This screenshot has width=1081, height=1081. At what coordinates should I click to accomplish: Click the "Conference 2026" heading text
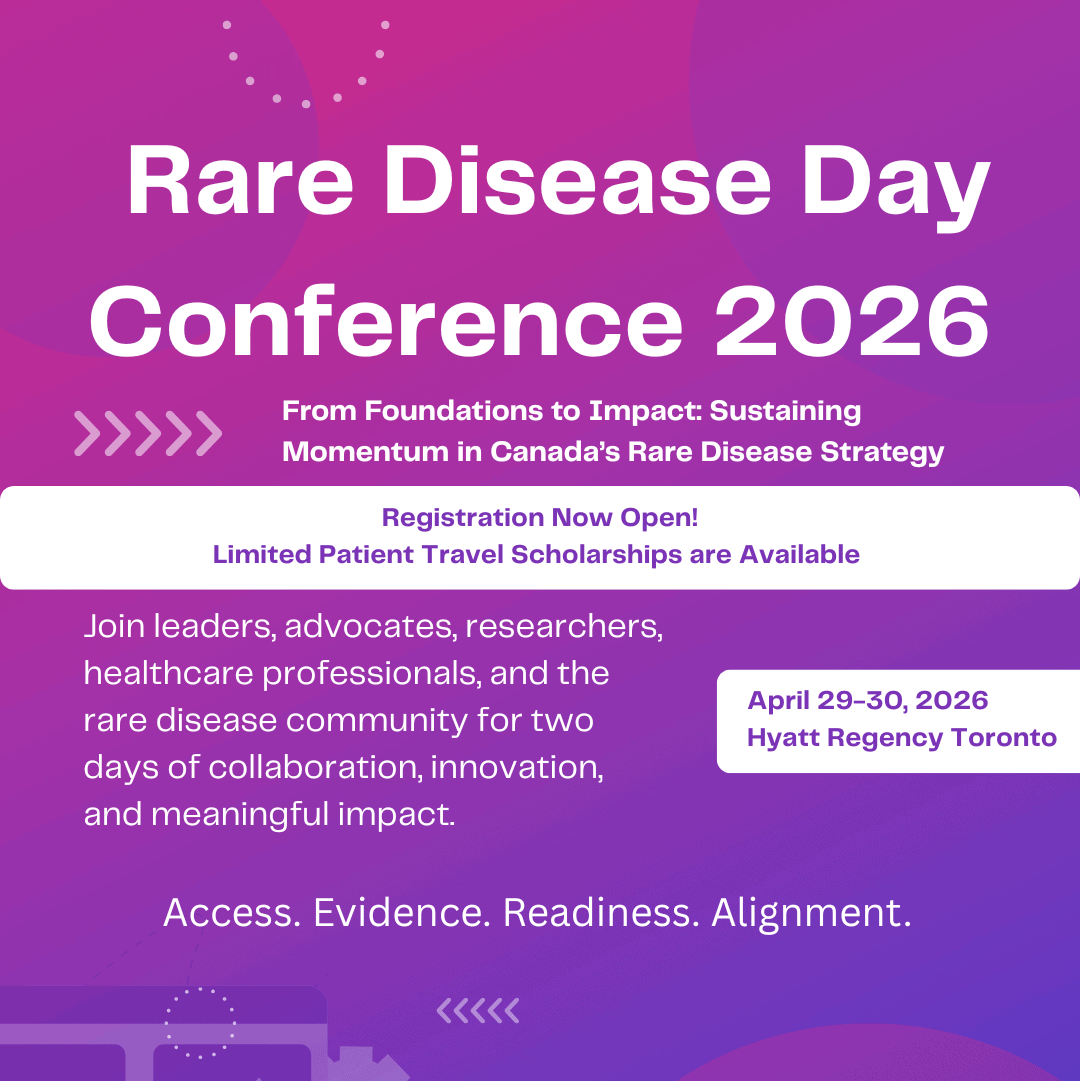540,319
